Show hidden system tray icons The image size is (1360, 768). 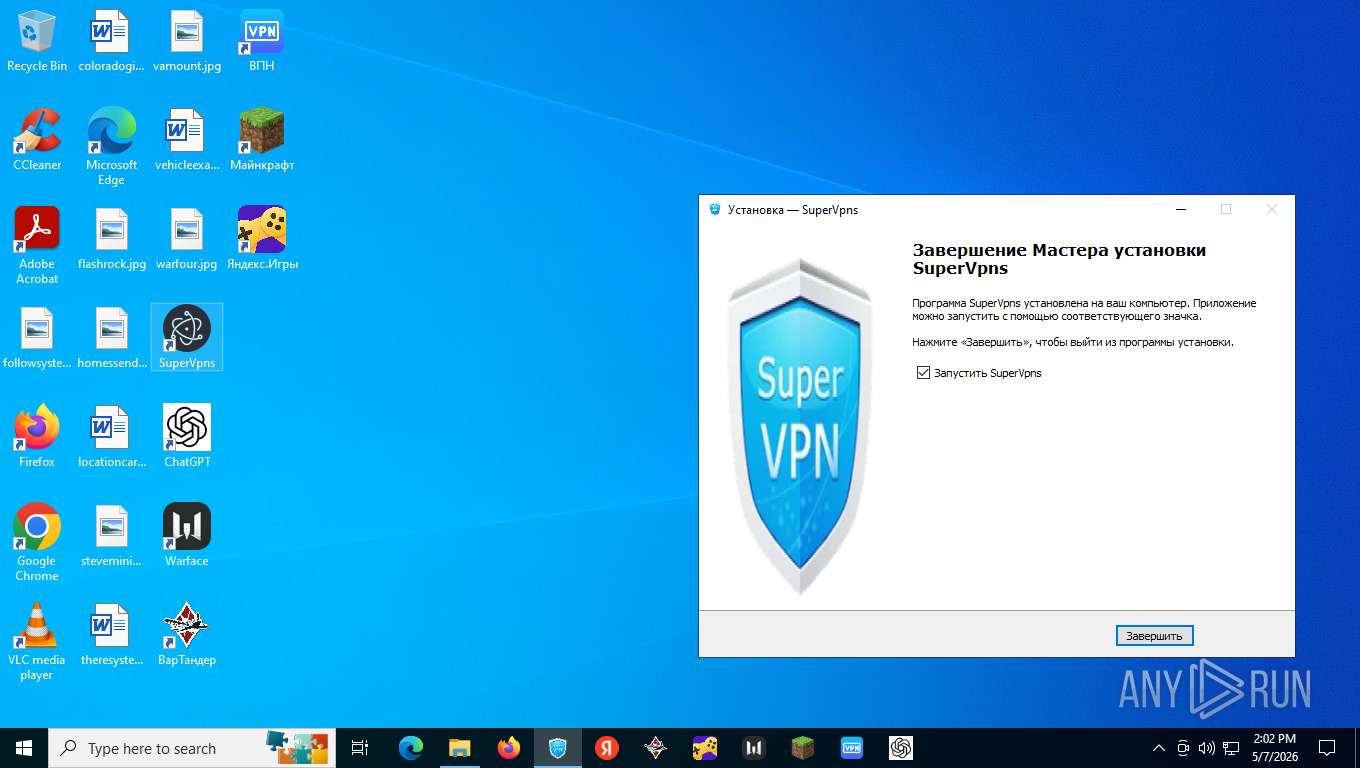(1159, 748)
